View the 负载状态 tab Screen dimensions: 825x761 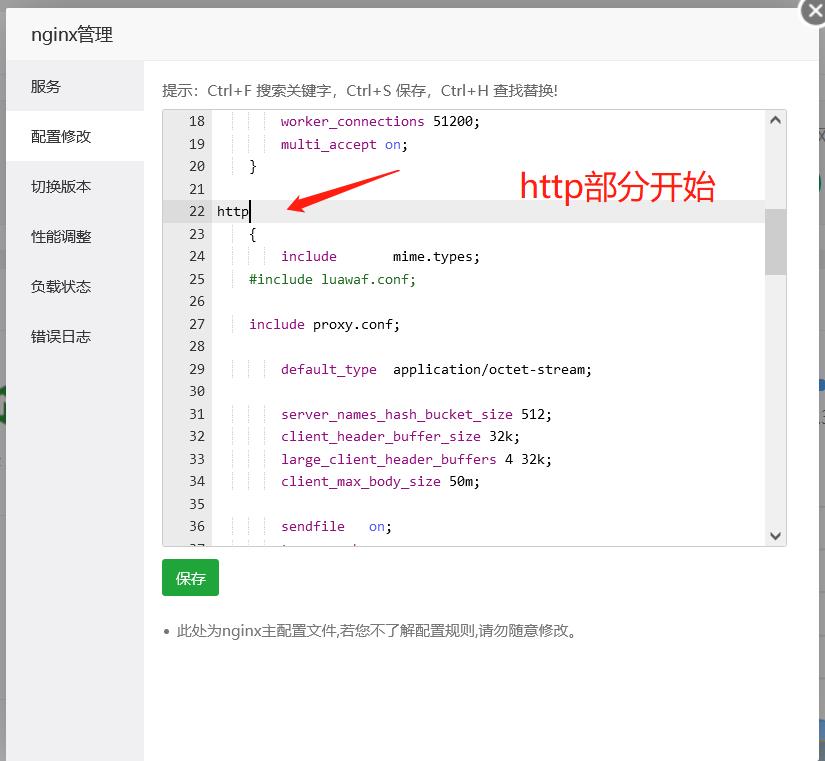(x=61, y=287)
